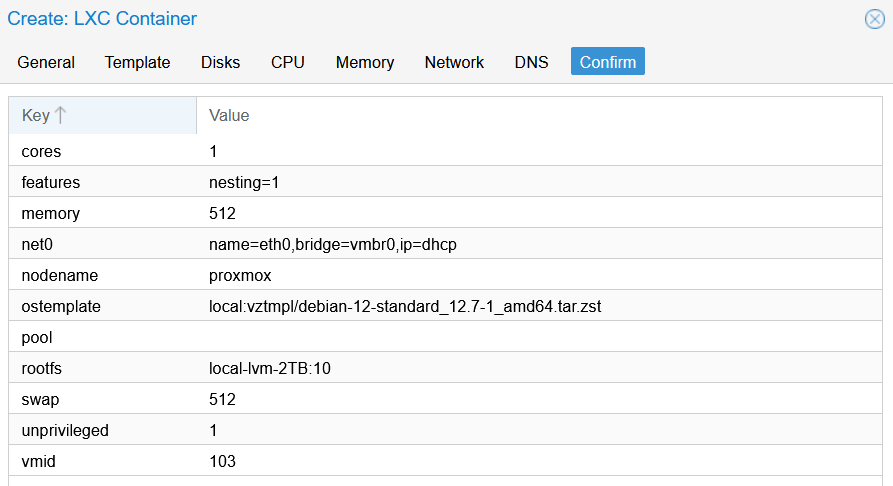
Task: Select the CPU tab
Action: point(288,62)
